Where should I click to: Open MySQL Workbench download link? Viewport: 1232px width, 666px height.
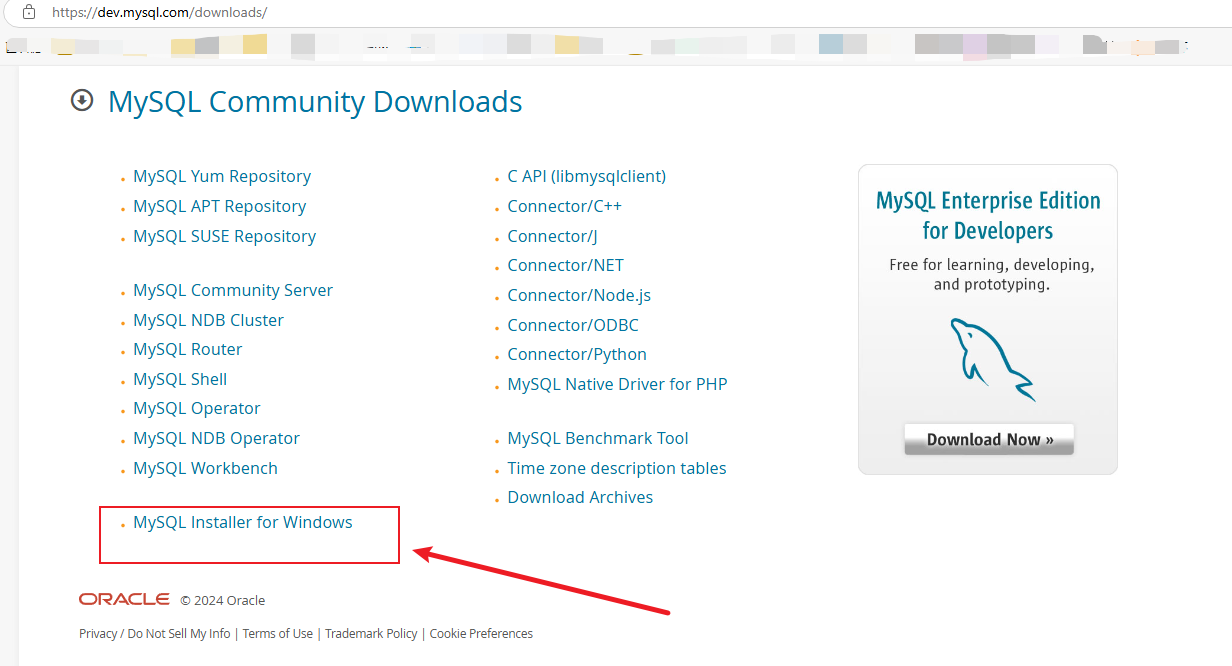pyautogui.click(x=206, y=468)
